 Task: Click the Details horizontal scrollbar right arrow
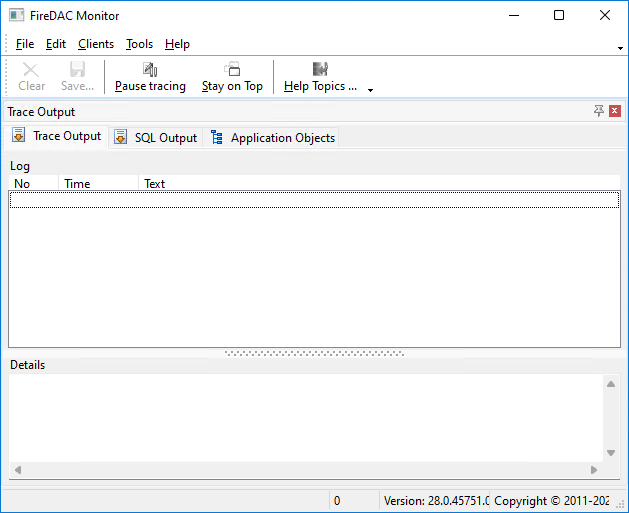point(594,470)
